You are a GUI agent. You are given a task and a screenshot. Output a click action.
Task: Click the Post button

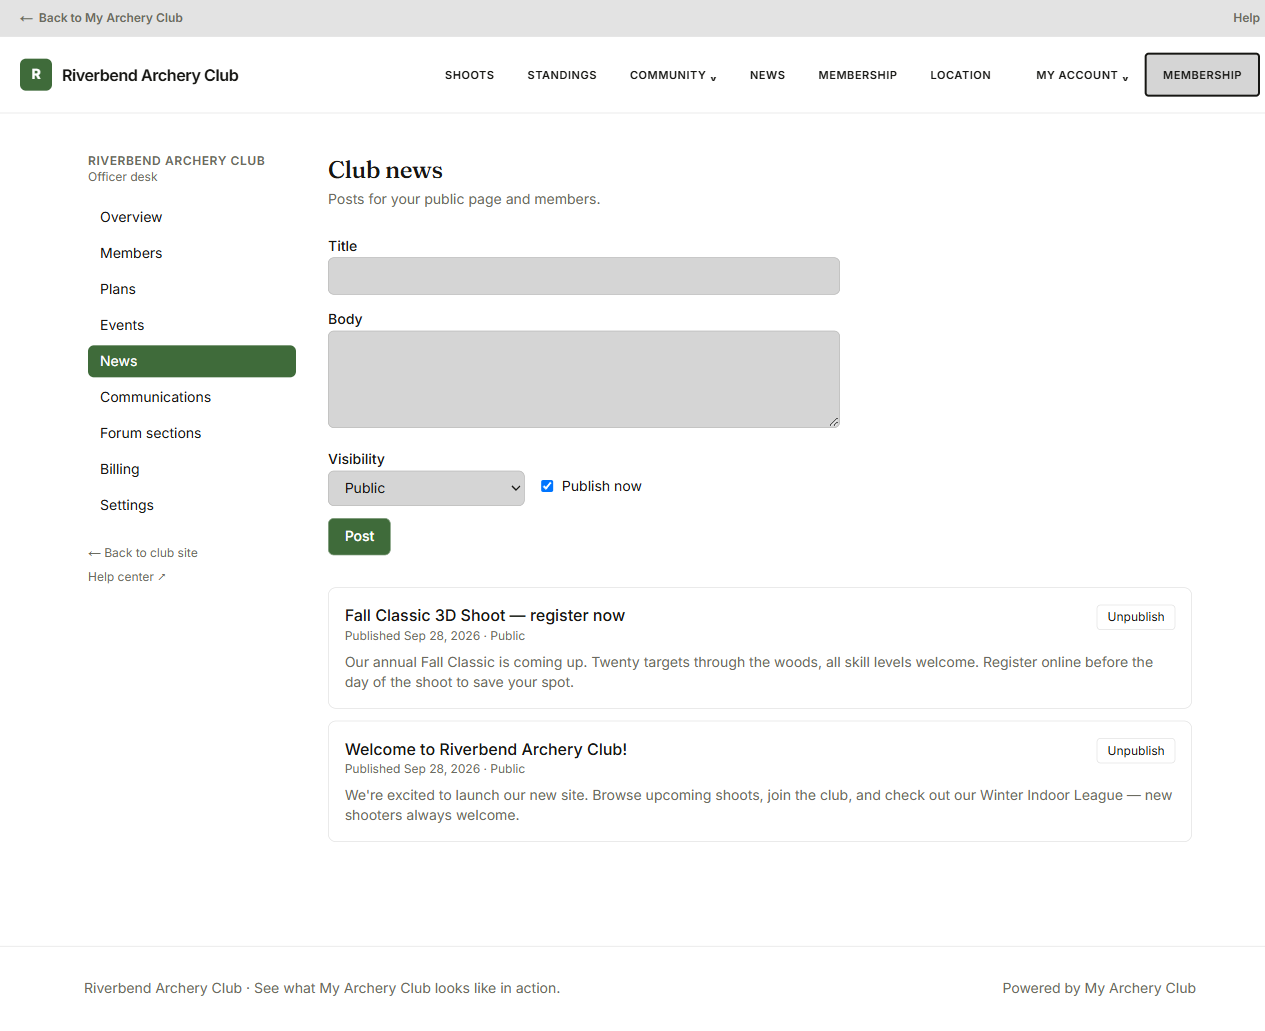[359, 537]
